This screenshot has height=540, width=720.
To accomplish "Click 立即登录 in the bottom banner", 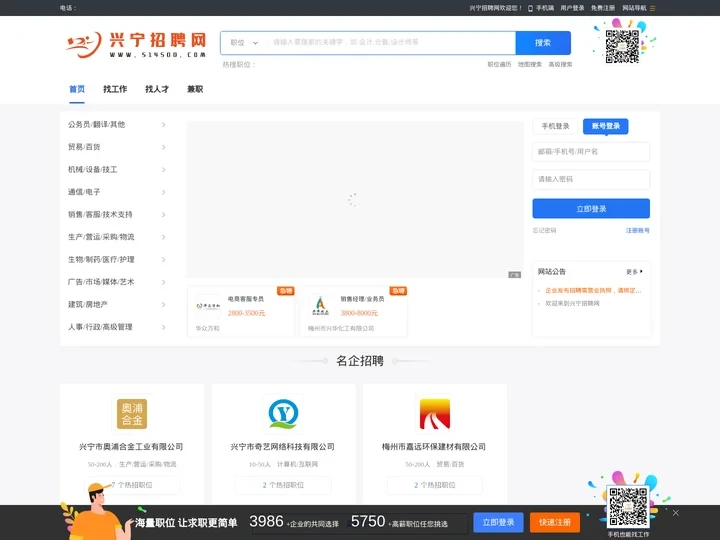I will [x=498, y=523].
